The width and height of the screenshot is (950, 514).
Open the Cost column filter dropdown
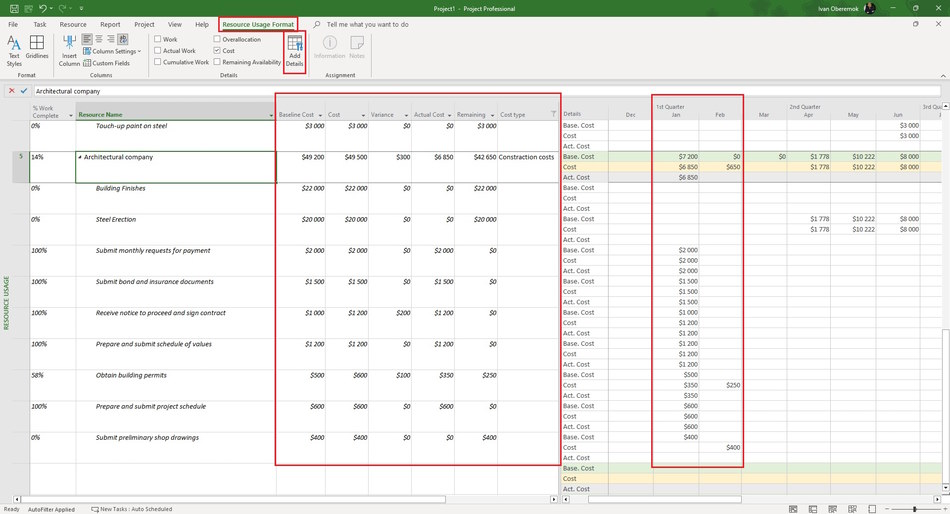pos(363,115)
